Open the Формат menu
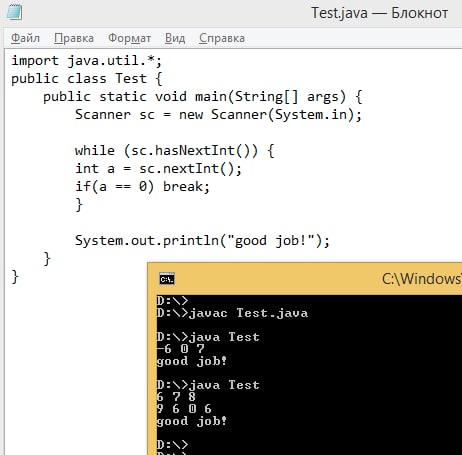 [130, 38]
